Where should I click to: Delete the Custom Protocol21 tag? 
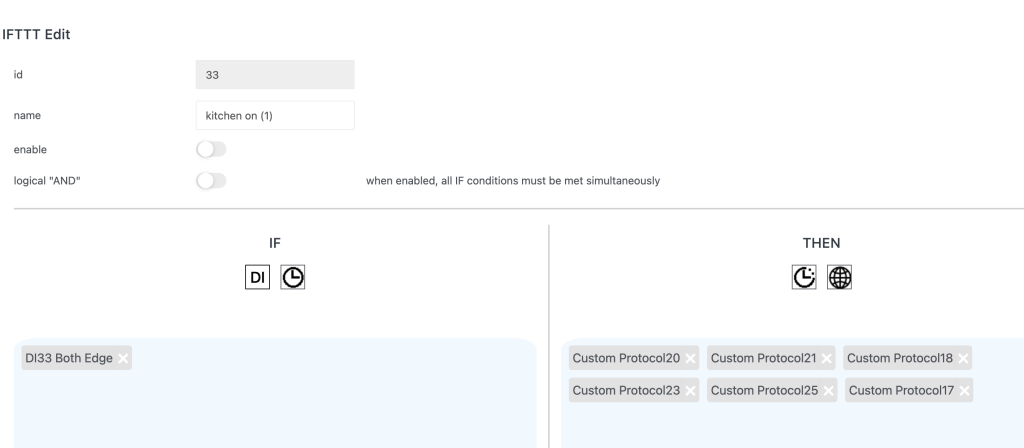click(827, 359)
